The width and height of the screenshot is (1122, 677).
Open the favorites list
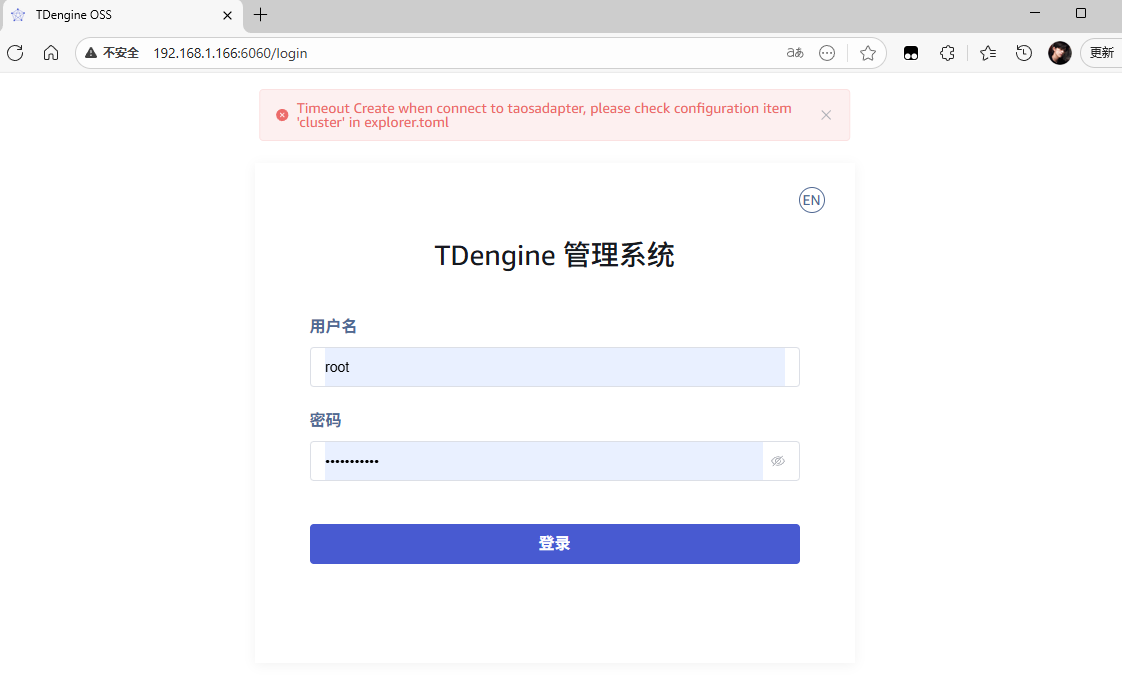pos(988,53)
